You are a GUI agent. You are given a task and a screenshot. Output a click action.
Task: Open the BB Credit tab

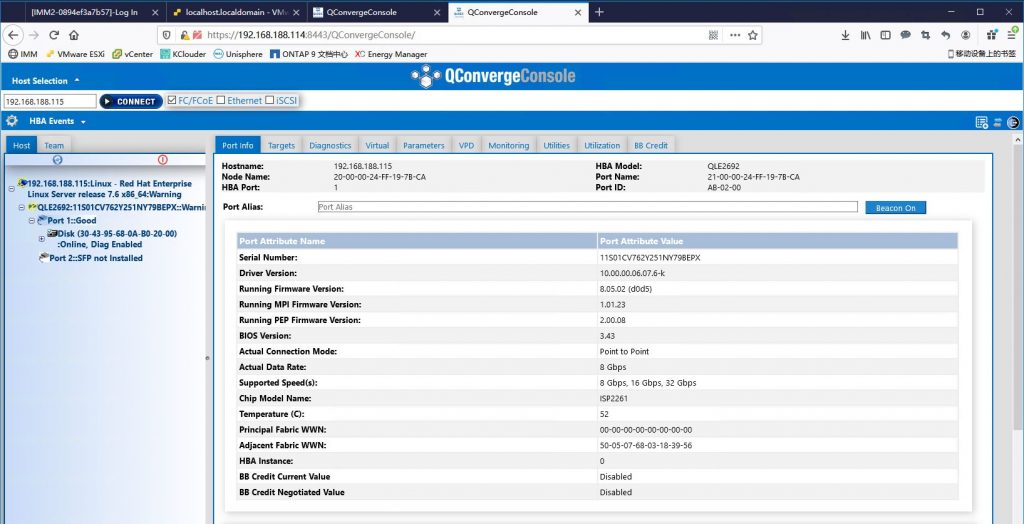click(x=651, y=145)
